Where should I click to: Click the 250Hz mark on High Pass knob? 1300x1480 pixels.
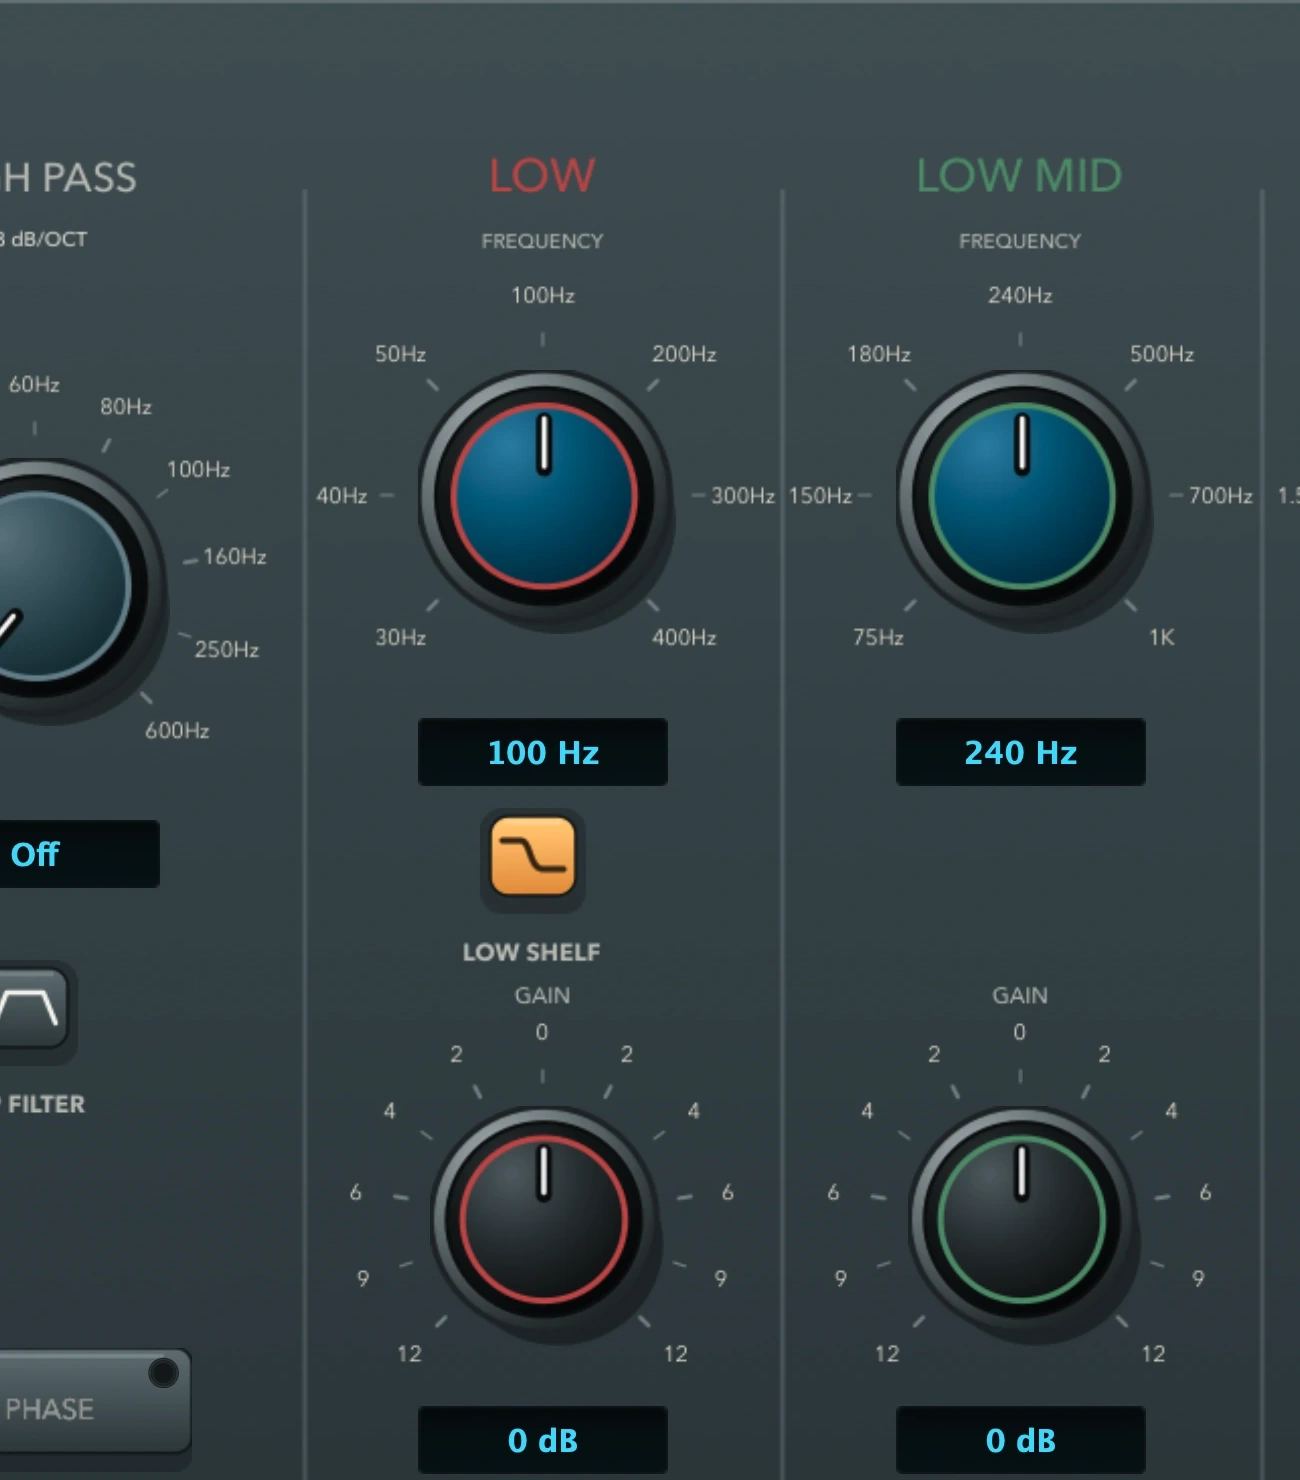click(x=227, y=649)
